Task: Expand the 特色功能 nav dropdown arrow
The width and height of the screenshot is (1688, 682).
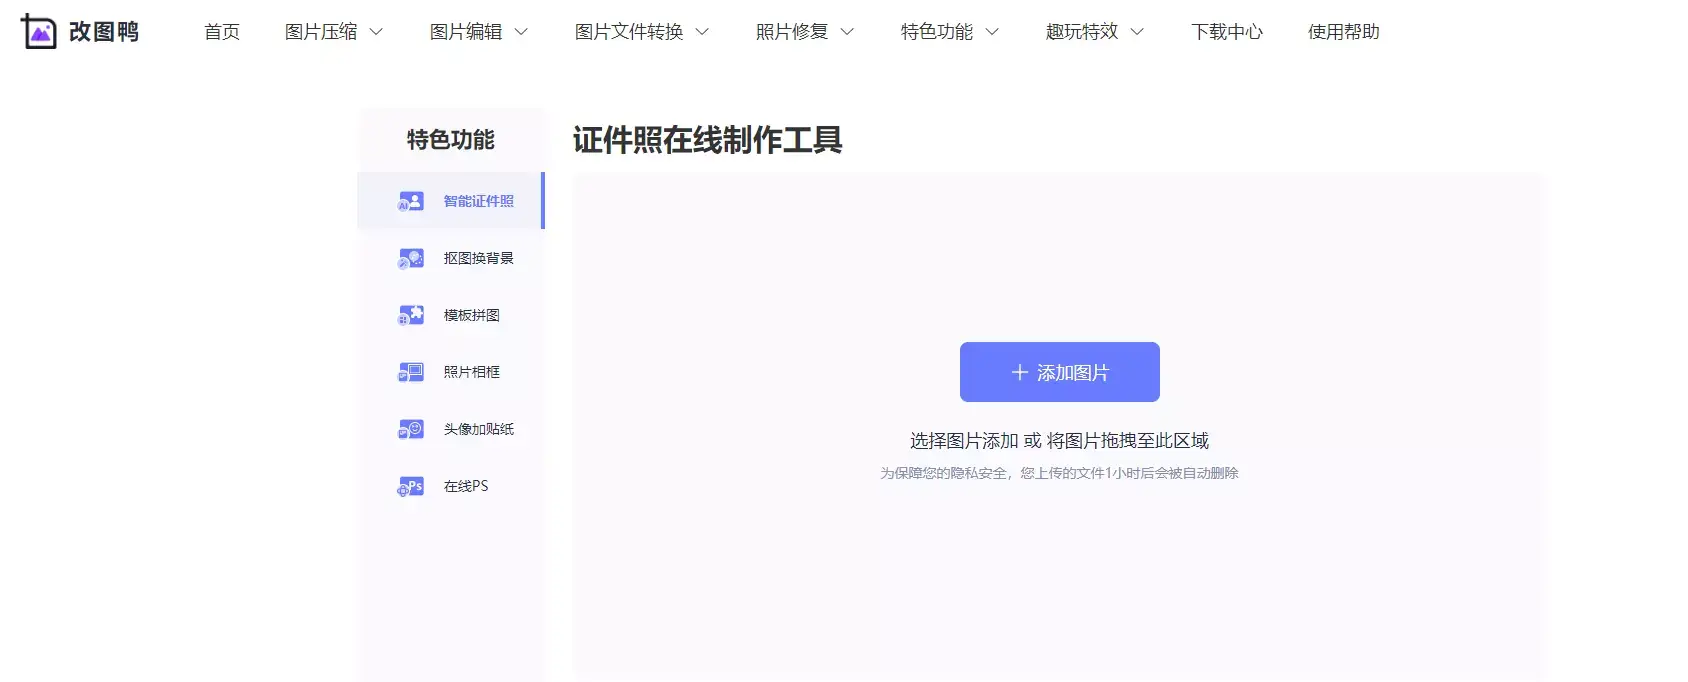Action: click(992, 32)
